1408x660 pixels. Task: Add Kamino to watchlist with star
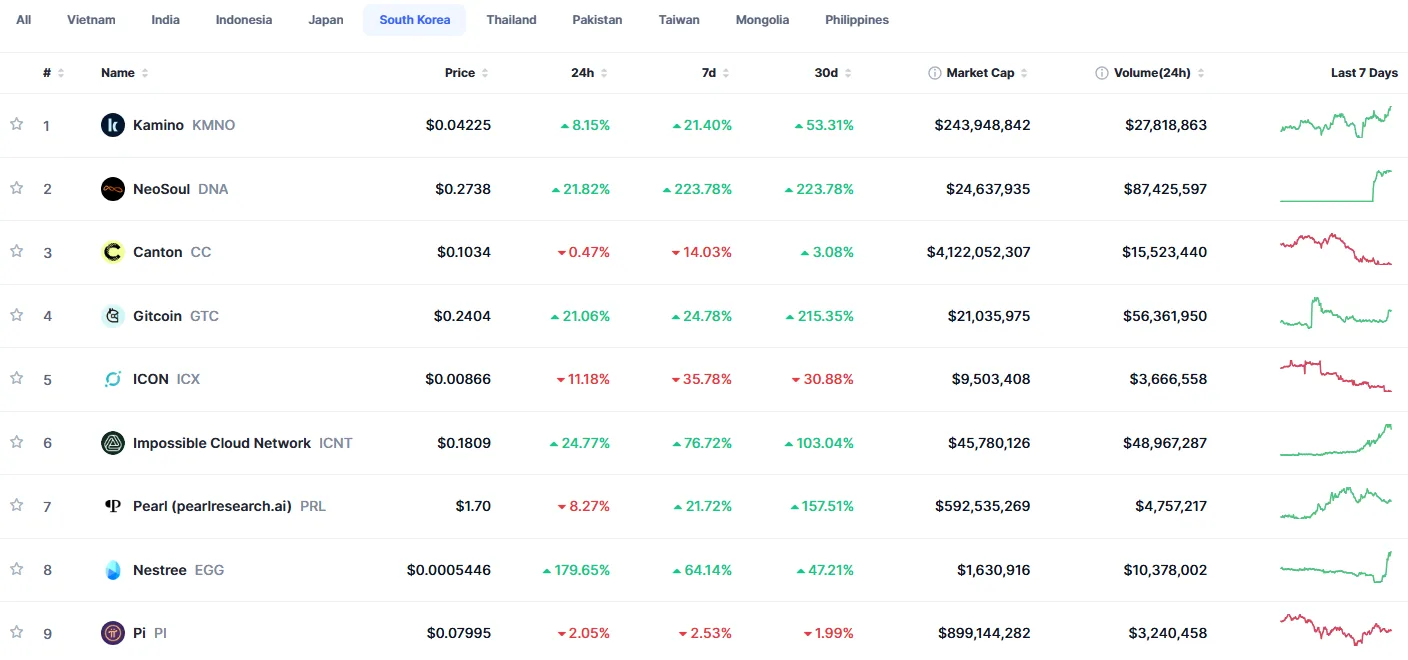click(16, 124)
